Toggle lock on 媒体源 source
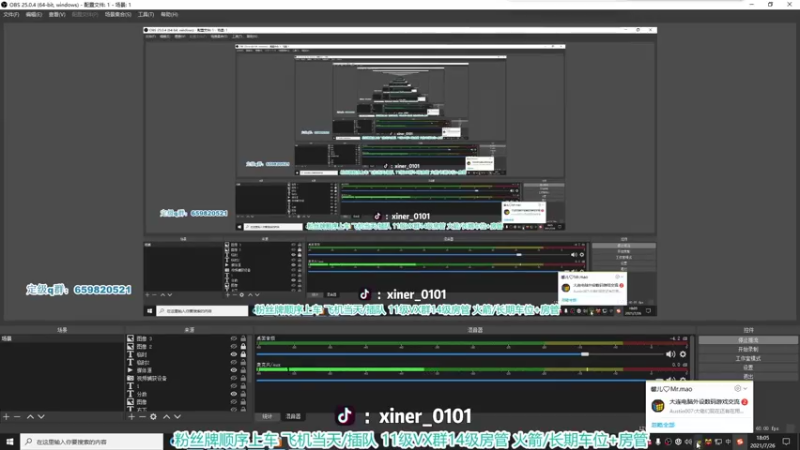 (243, 370)
